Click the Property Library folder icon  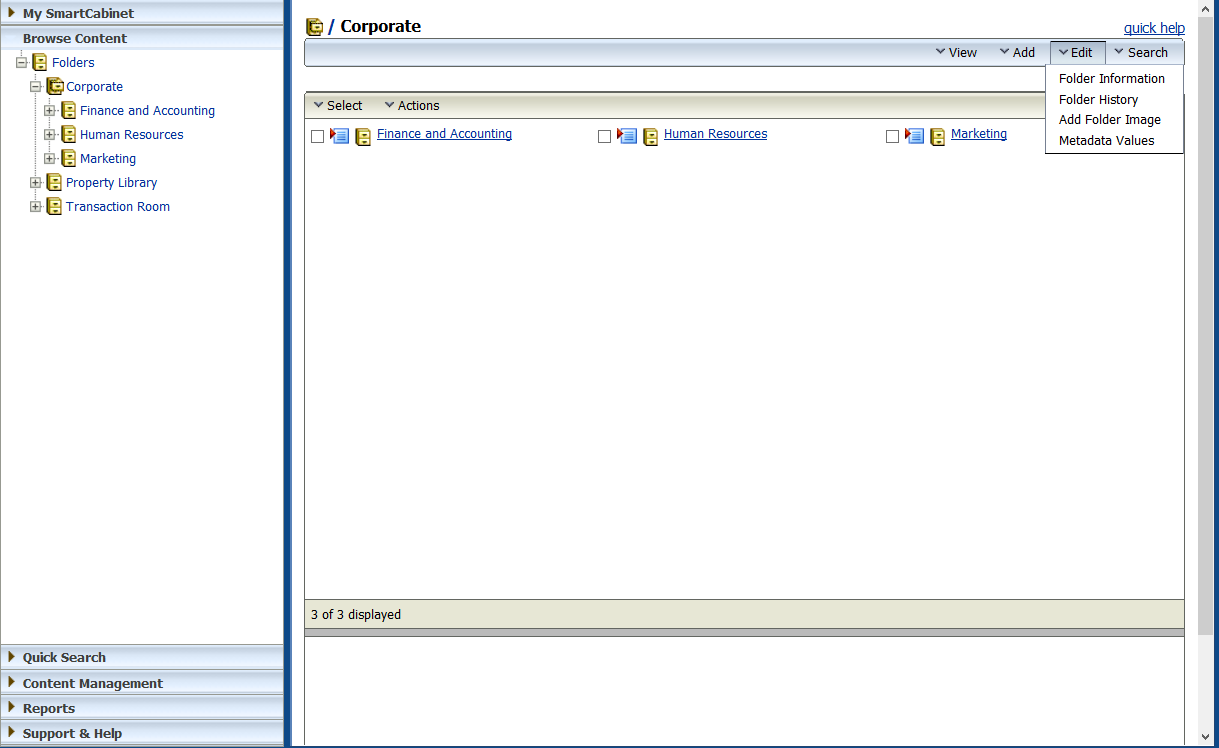[53, 182]
